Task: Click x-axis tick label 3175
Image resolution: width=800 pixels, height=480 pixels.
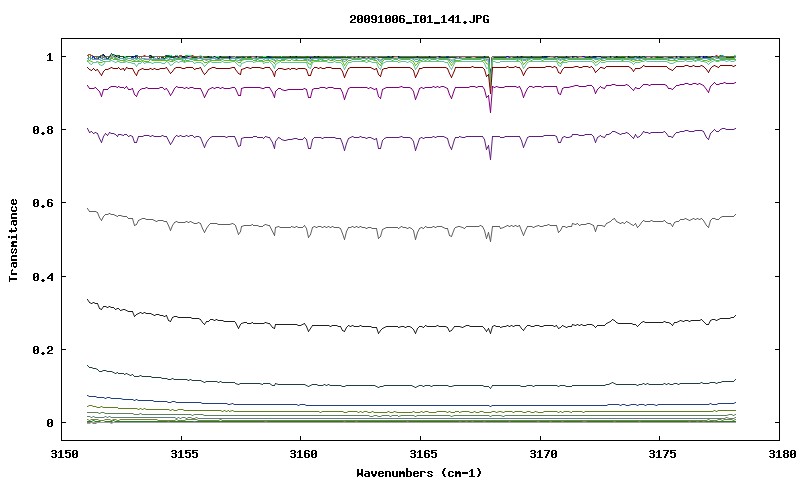Action: [x=661, y=454]
